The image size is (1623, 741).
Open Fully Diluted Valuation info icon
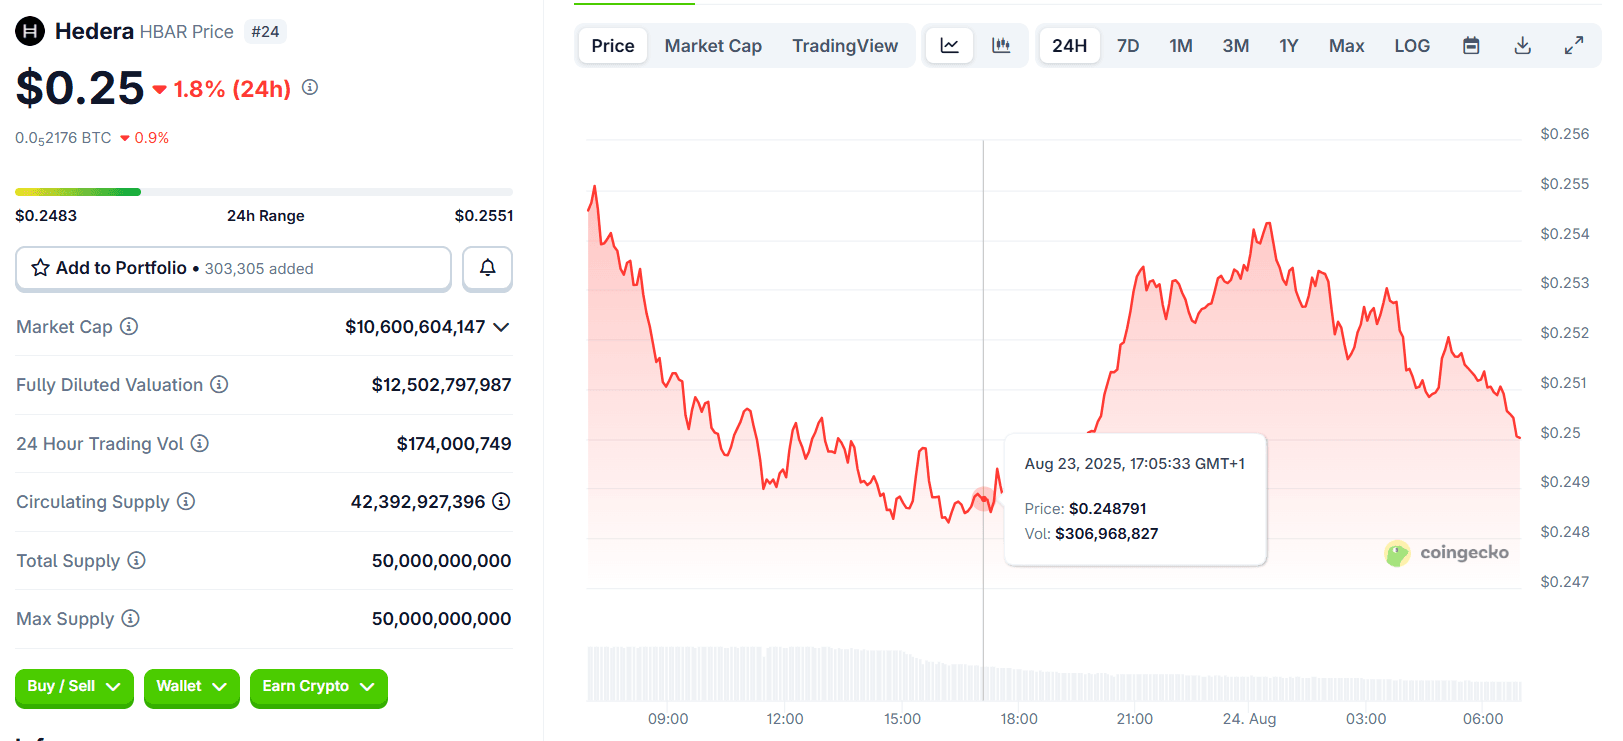[x=219, y=384]
